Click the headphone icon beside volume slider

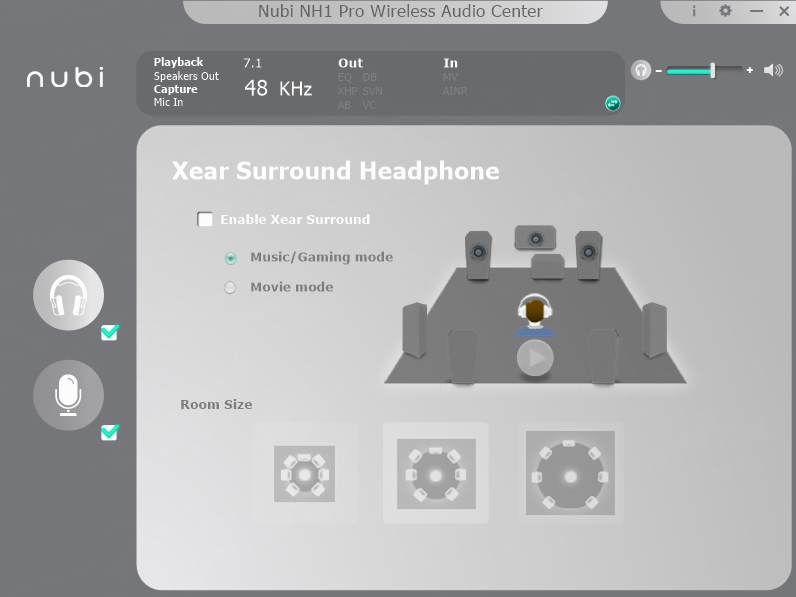pos(641,70)
